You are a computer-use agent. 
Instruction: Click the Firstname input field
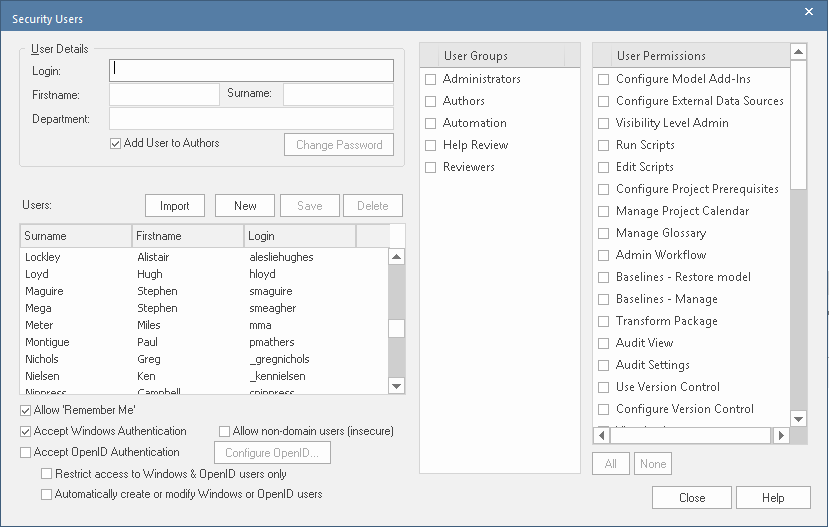[164, 94]
